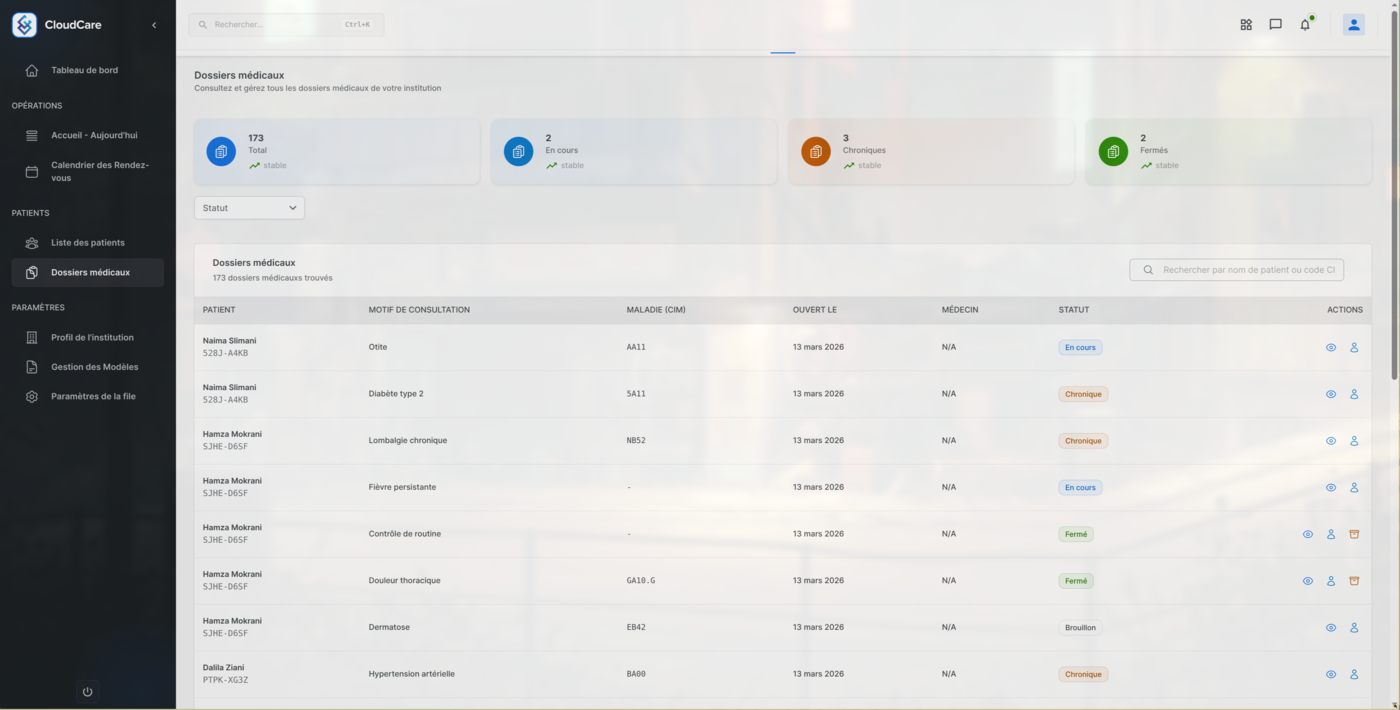Open the notifications bell
Image resolution: width=1400 pixels, height=710 pixels.
click(x=1305, y=25)
